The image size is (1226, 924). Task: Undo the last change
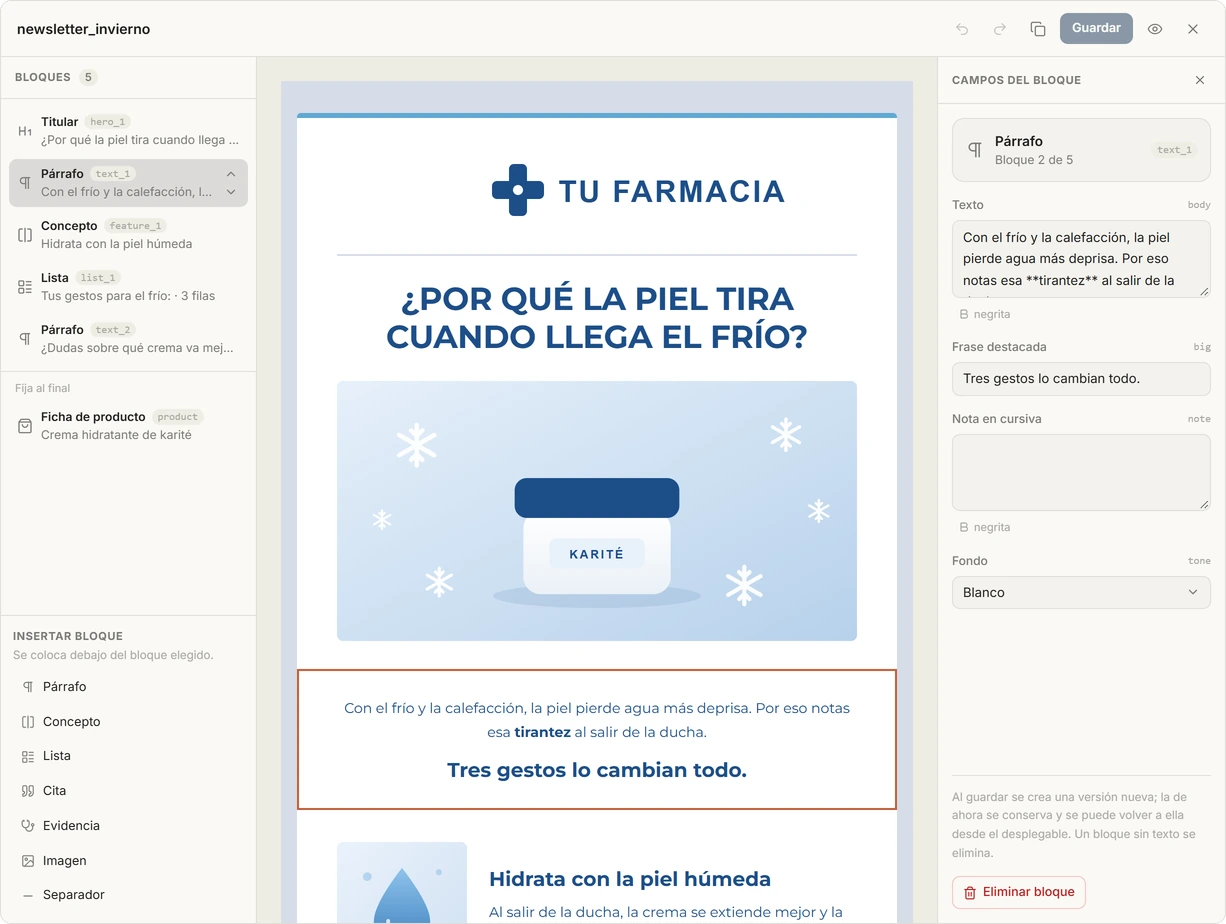(962, 29)
